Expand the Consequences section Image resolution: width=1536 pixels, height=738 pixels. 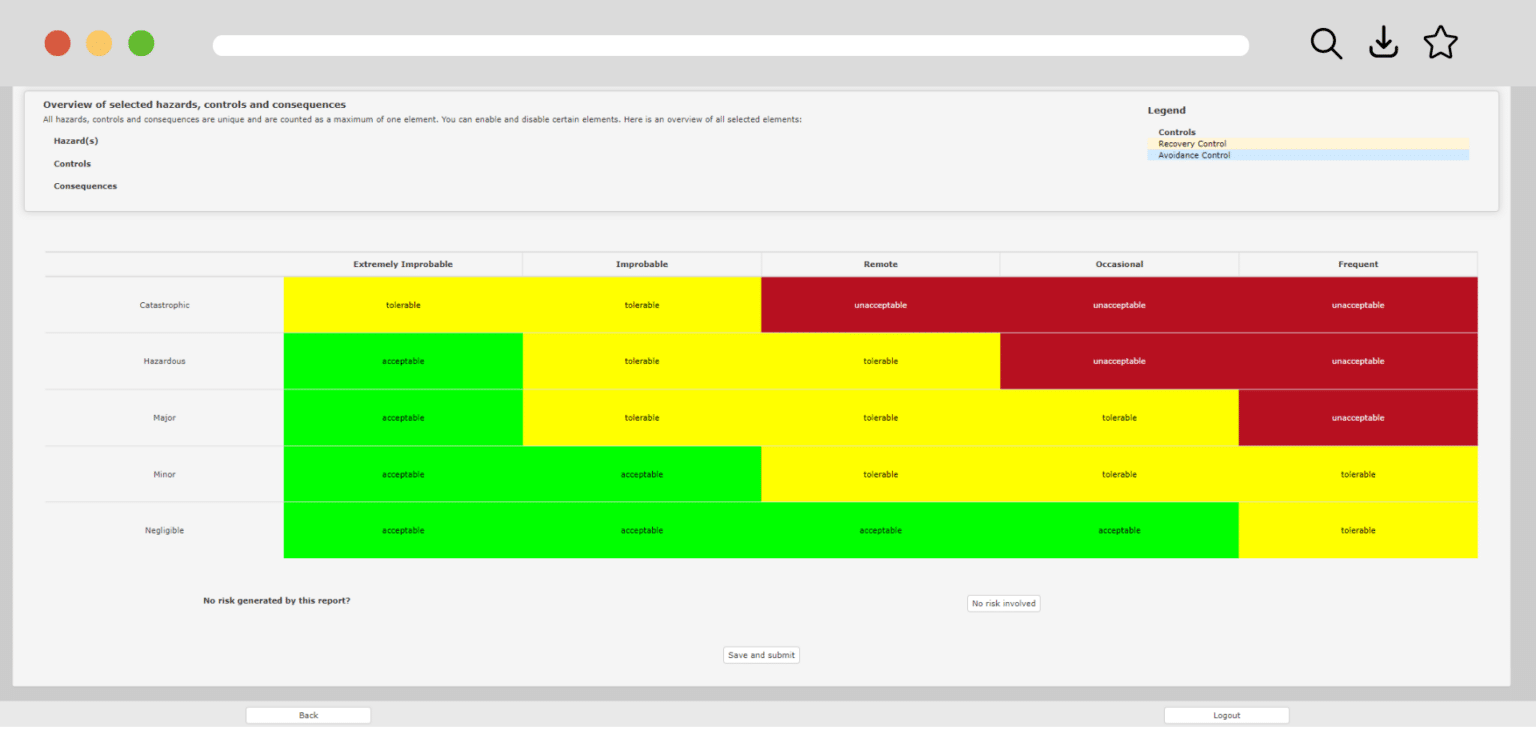pyautogui.click(x=85, y=186)
